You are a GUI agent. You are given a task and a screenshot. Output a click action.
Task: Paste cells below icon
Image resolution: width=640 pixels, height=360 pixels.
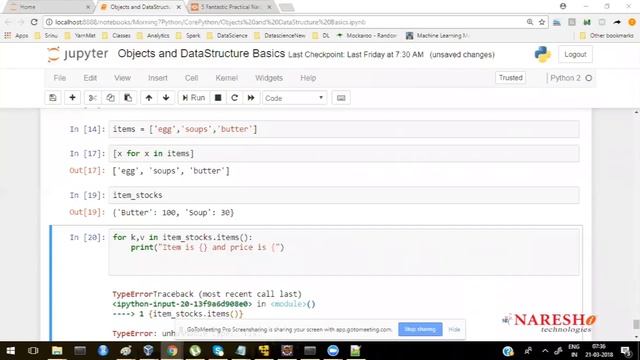tap(128, 98)
